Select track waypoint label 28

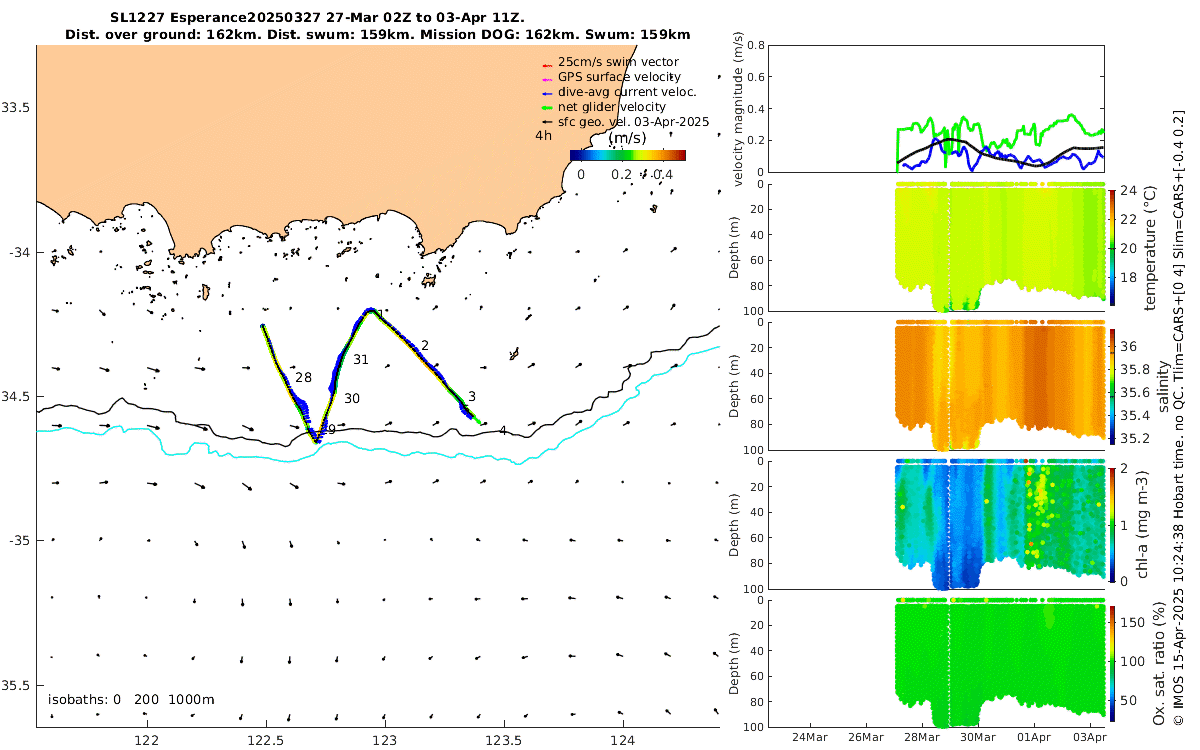(x=303, y=378)
